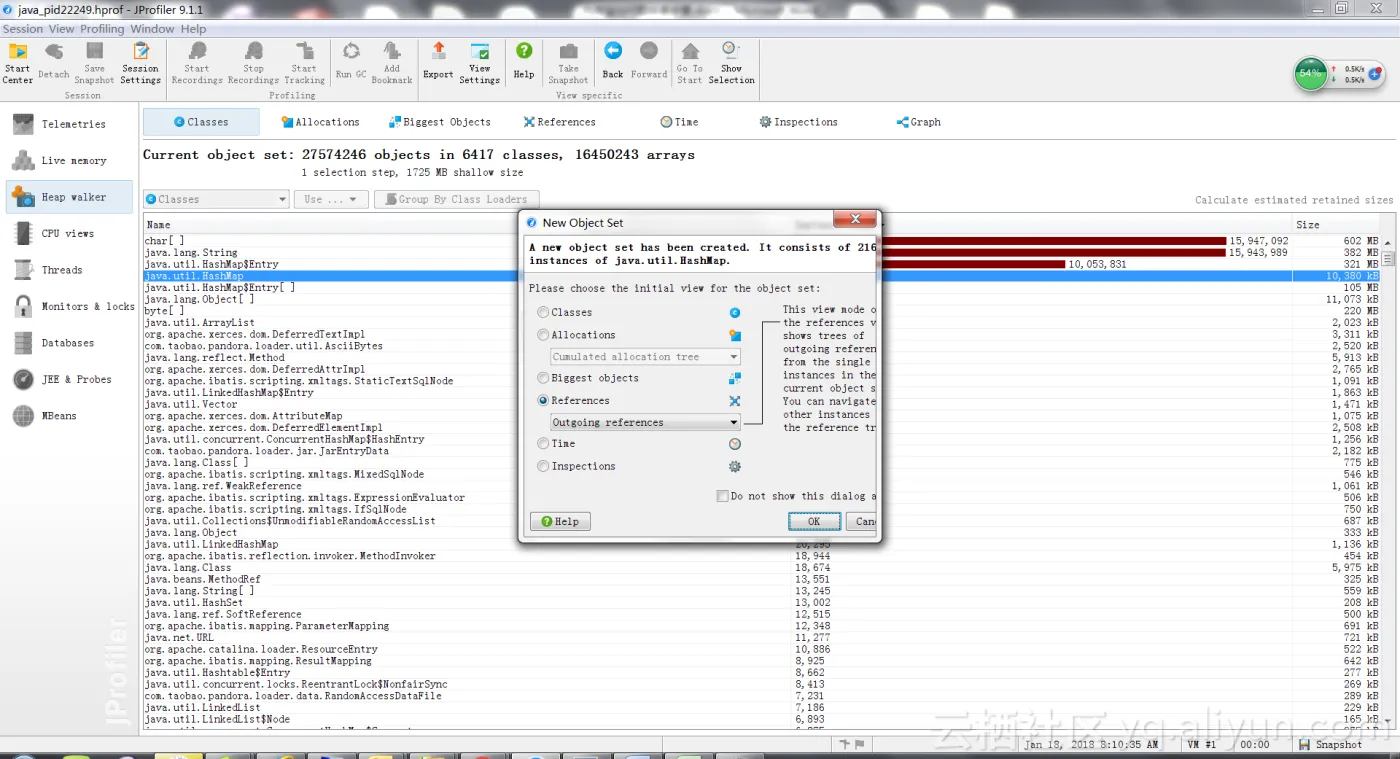Screen dimensions: 1400x759
Task: Click the Export toolbar icon
Action: (438, 60)
